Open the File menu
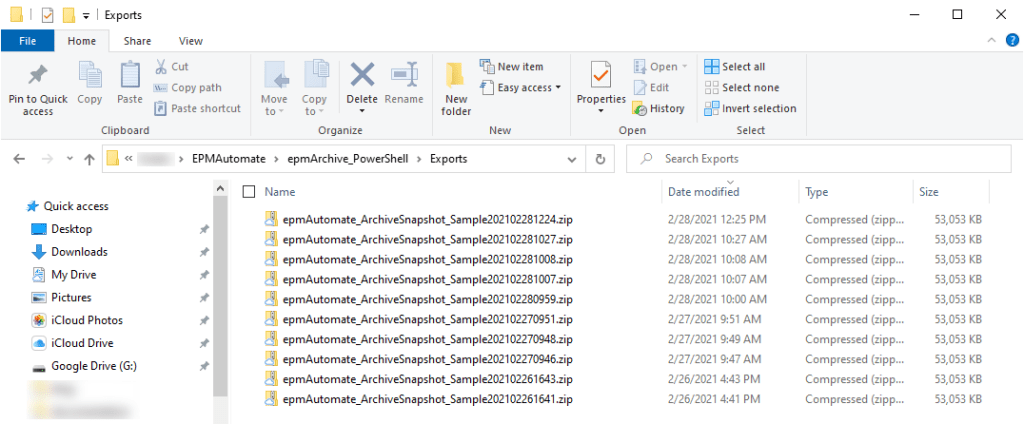Screen dimensions: 1024x424 (28, 41)
